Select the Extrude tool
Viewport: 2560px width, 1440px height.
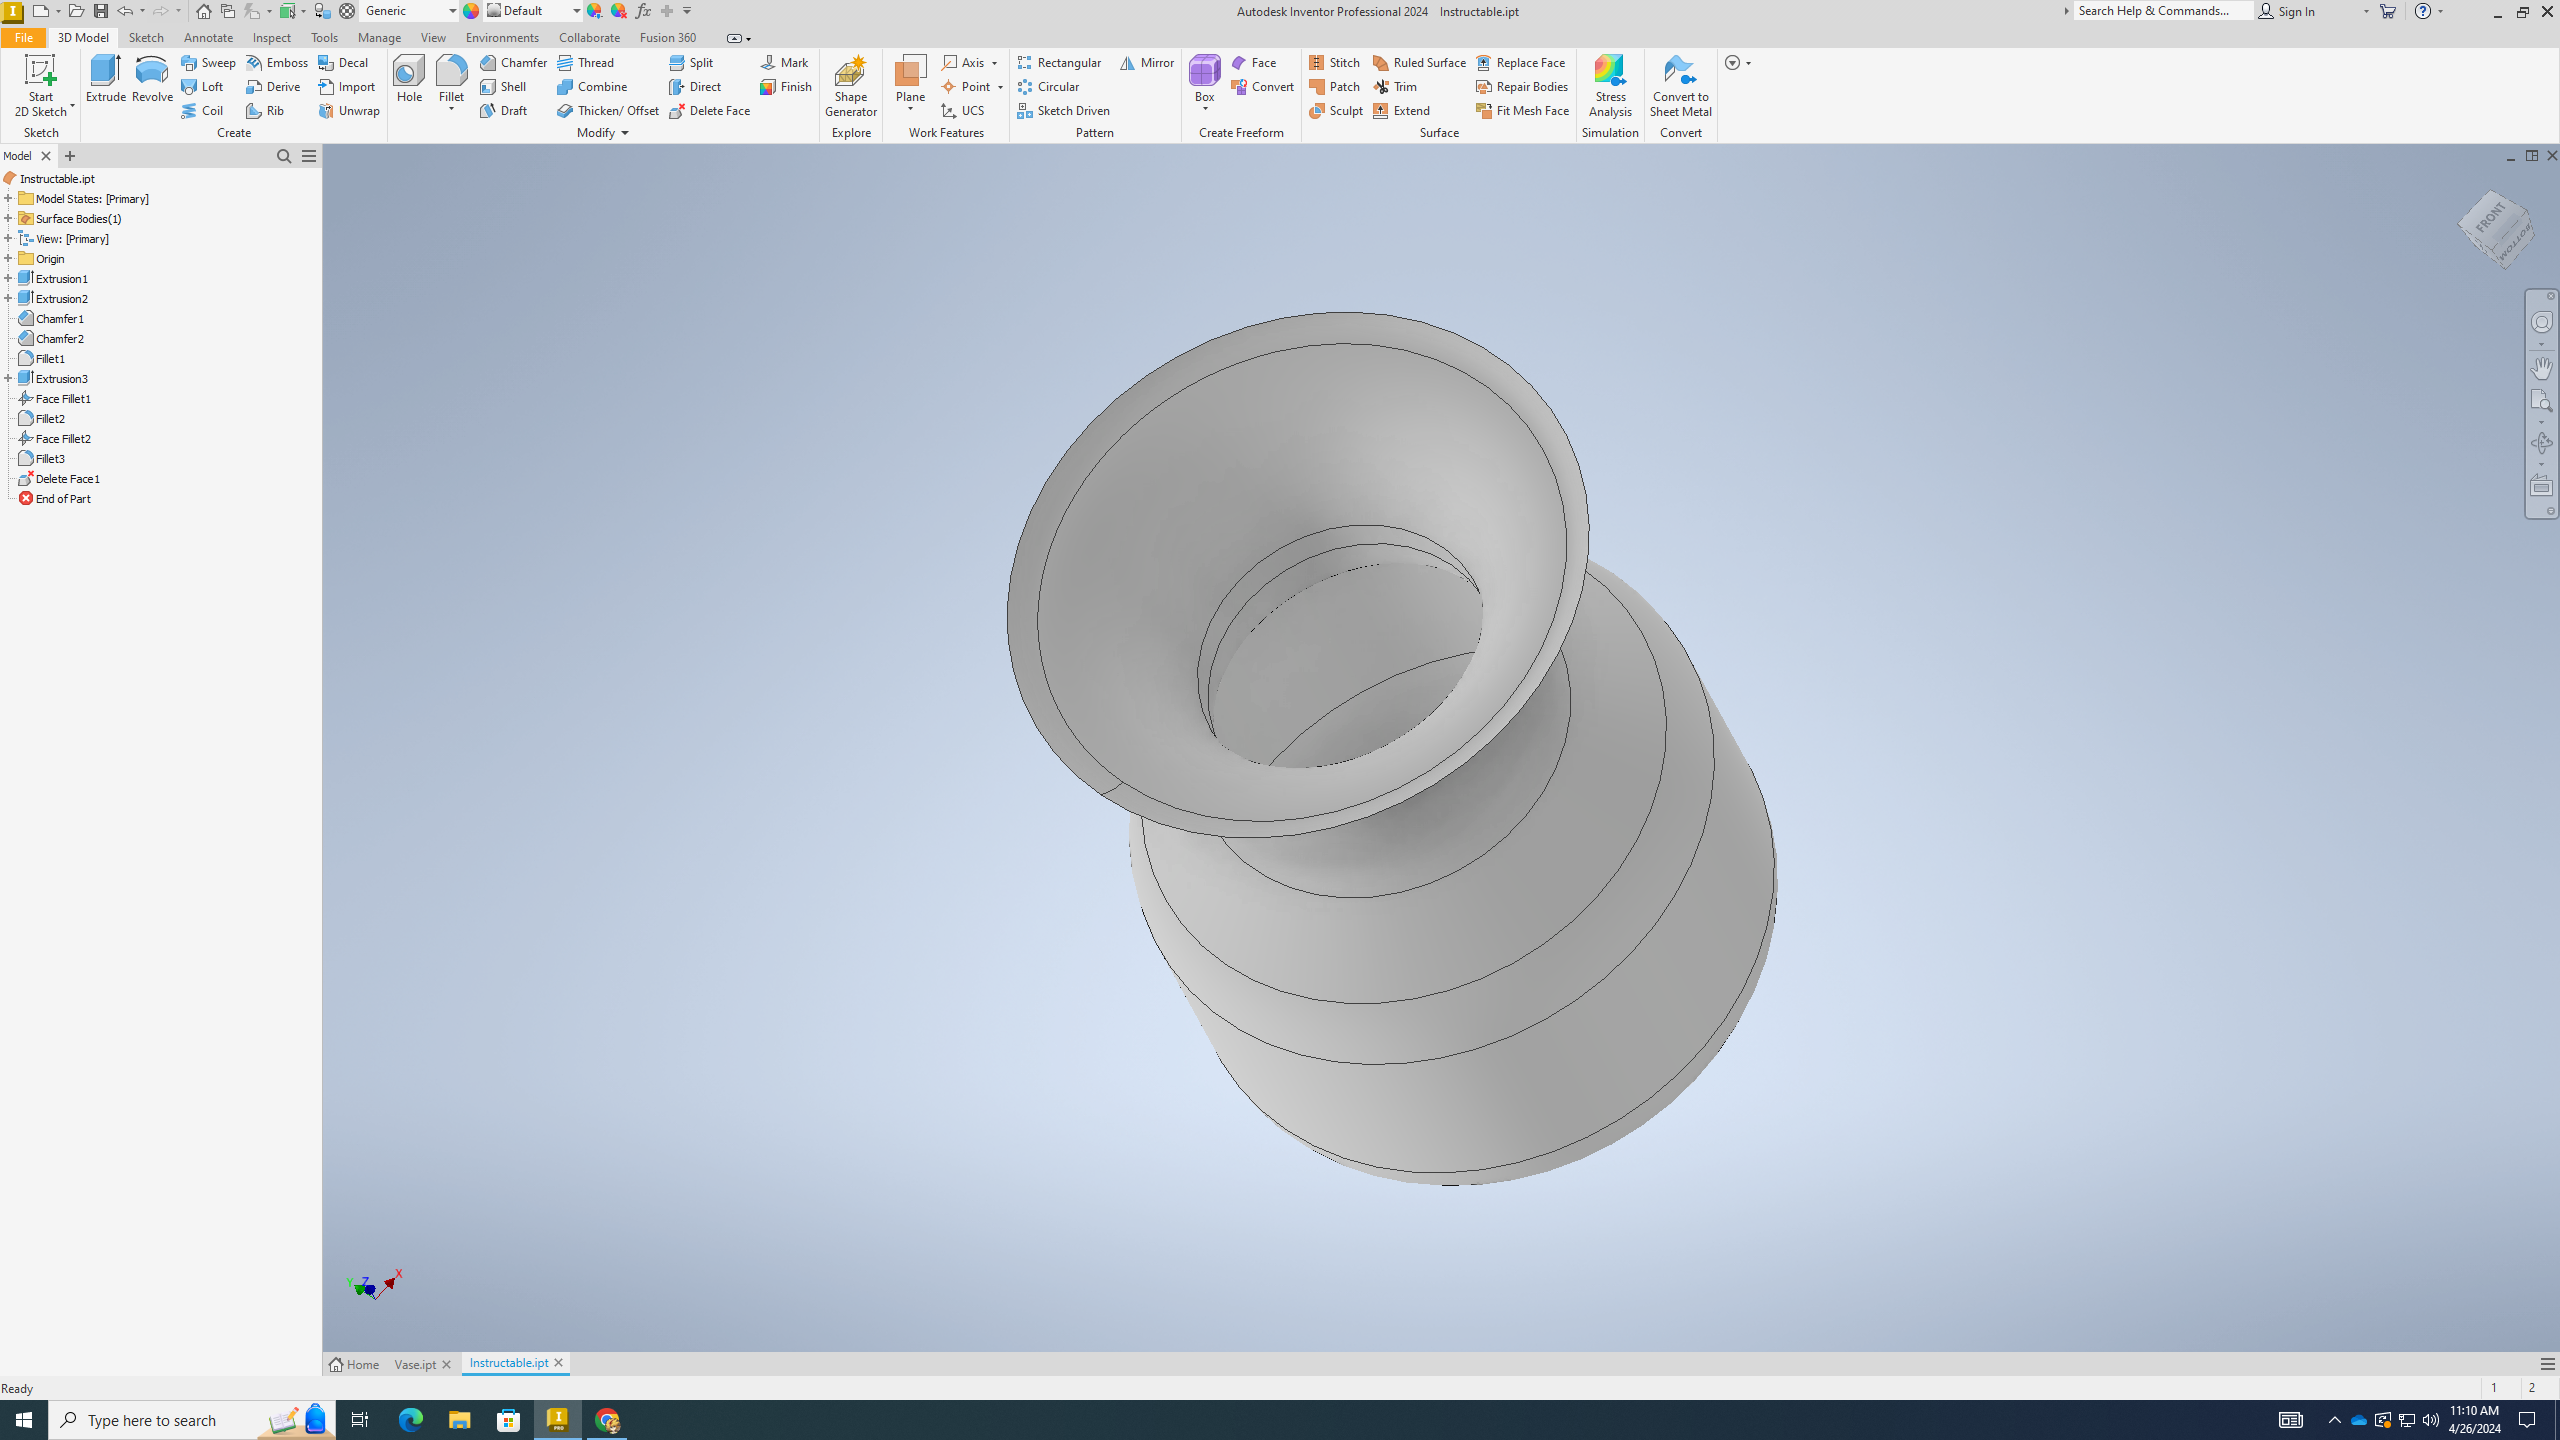105,79
